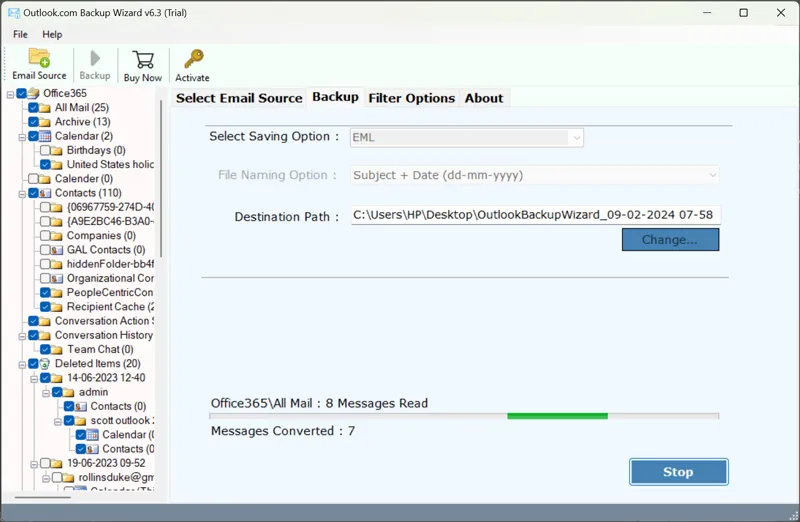Switch to the Backup tab
The image size is (800, 522).
coord(335,97)
